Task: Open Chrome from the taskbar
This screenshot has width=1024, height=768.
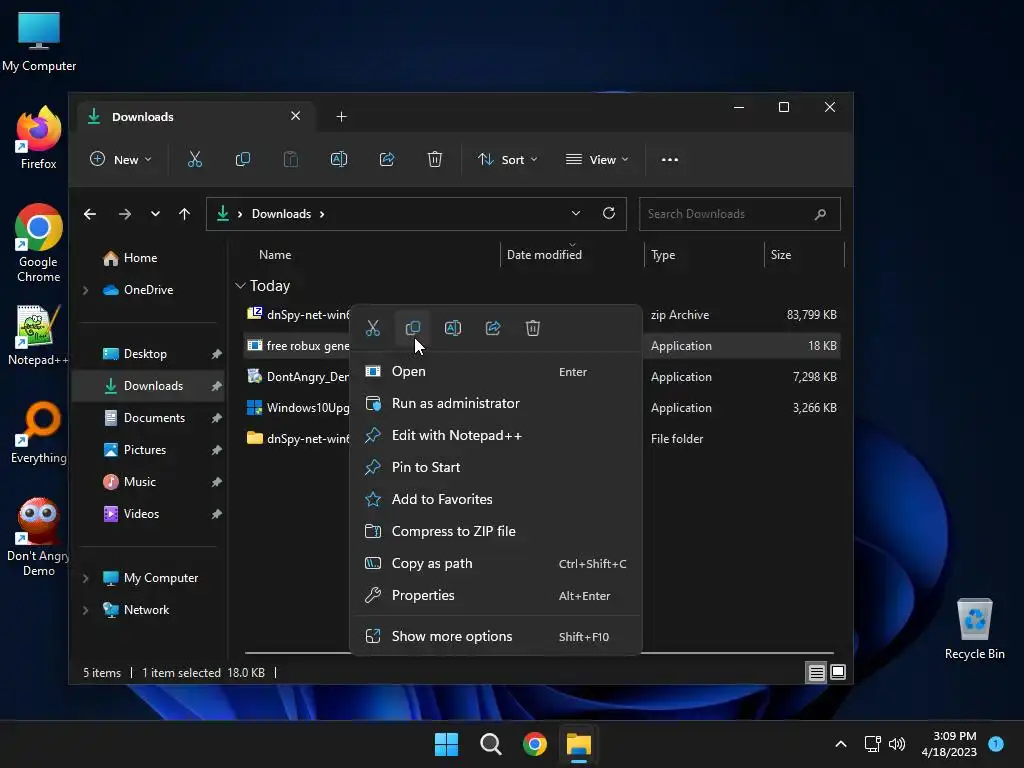Action: point(535,744)
